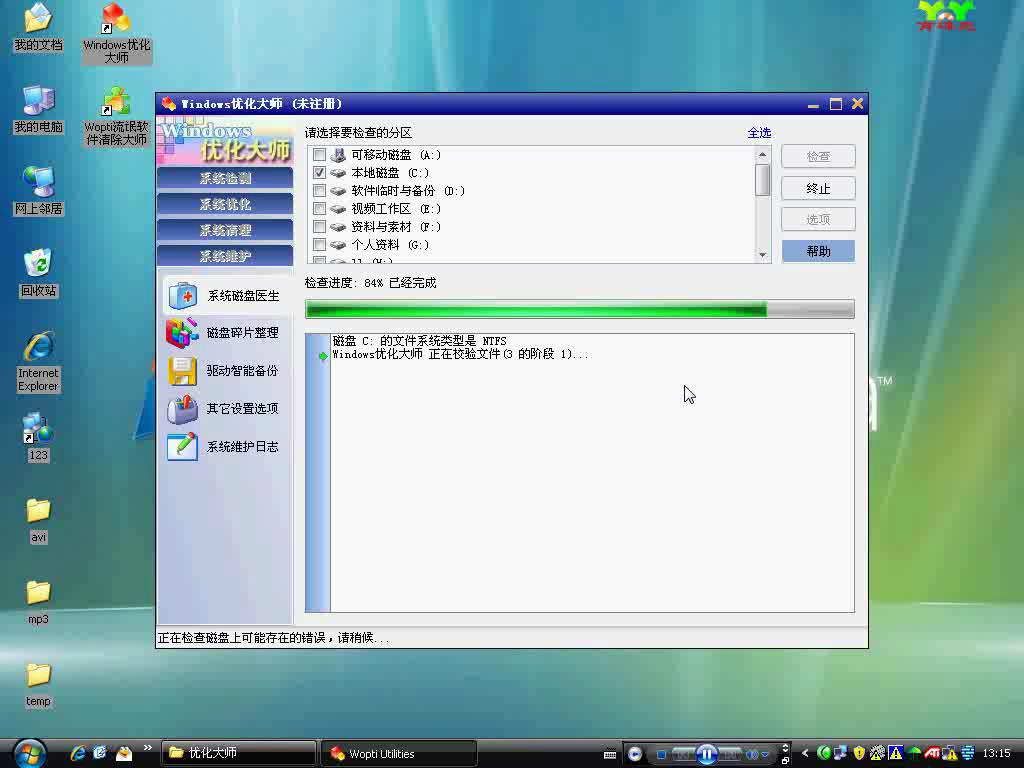Click log line 正在校验文件(3 的阶段 1)
The image size is (1024, 768).
pos(461,354)
